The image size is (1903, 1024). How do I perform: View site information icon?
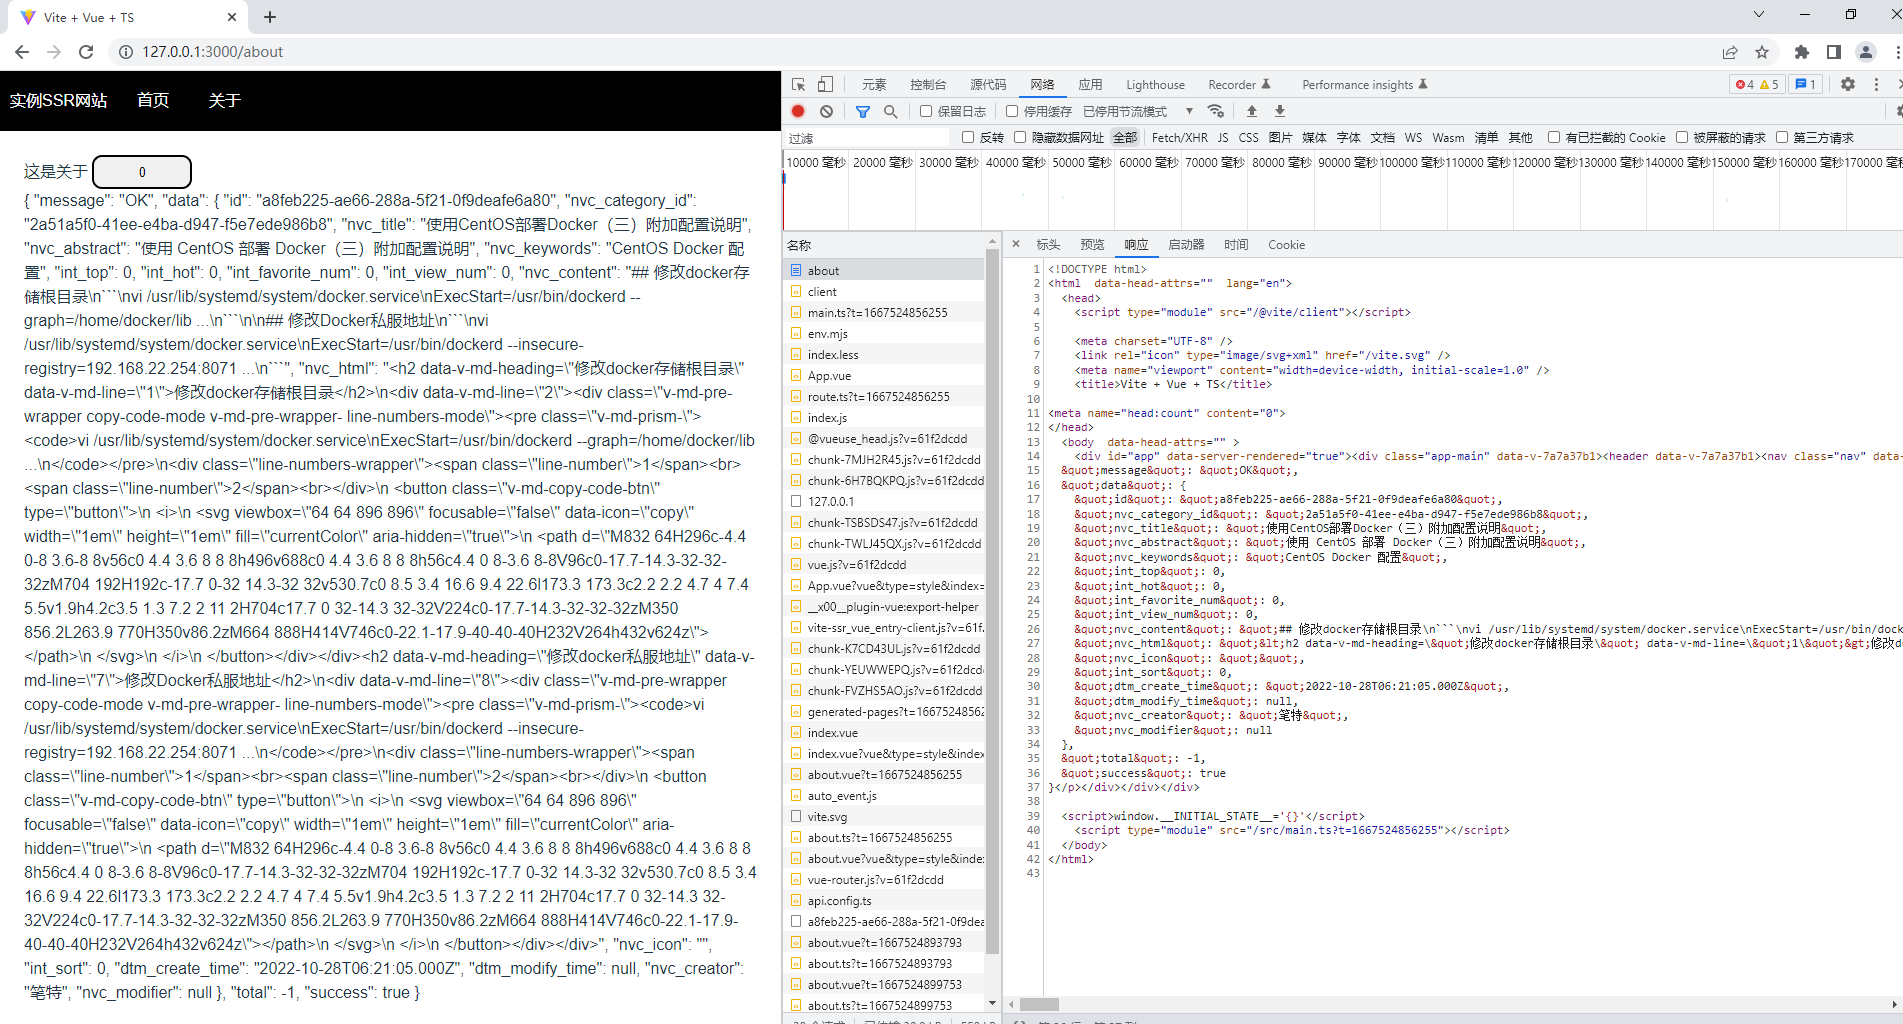pyautogui.click(x=126, y=52)
